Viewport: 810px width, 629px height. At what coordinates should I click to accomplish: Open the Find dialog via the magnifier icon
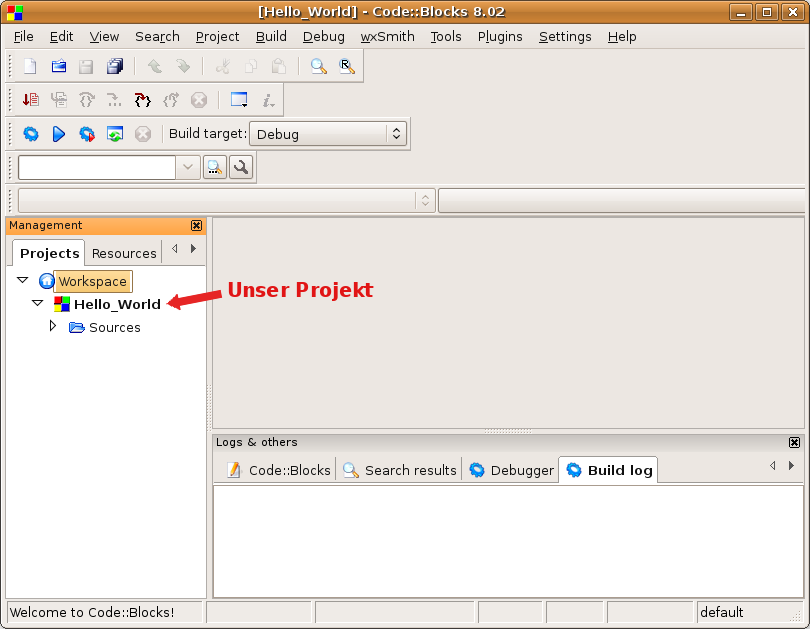coord(318,66)
